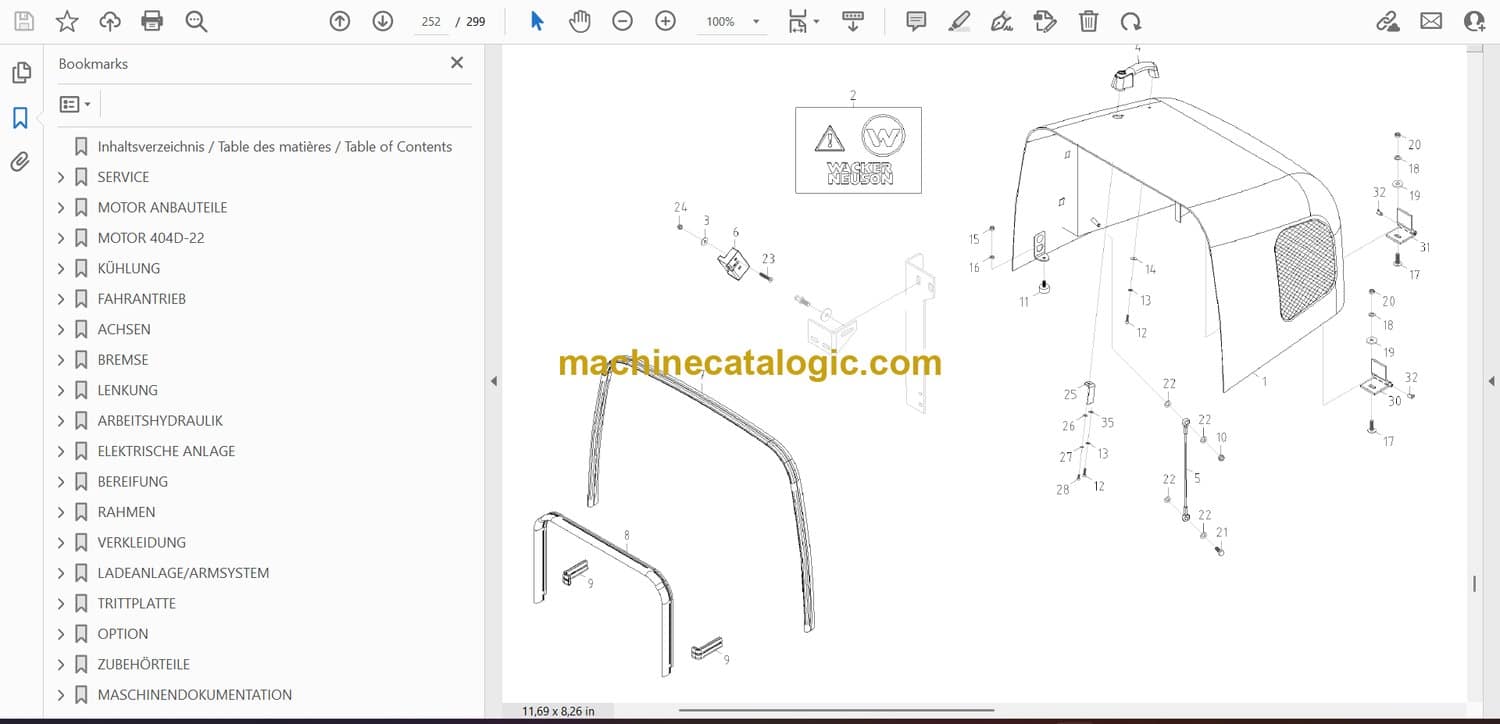Viewport: 1500px width, 724px height.
Task: Select the LADEANLAGE/ARMSYSTEM bookmark
Action: point(183,573)
